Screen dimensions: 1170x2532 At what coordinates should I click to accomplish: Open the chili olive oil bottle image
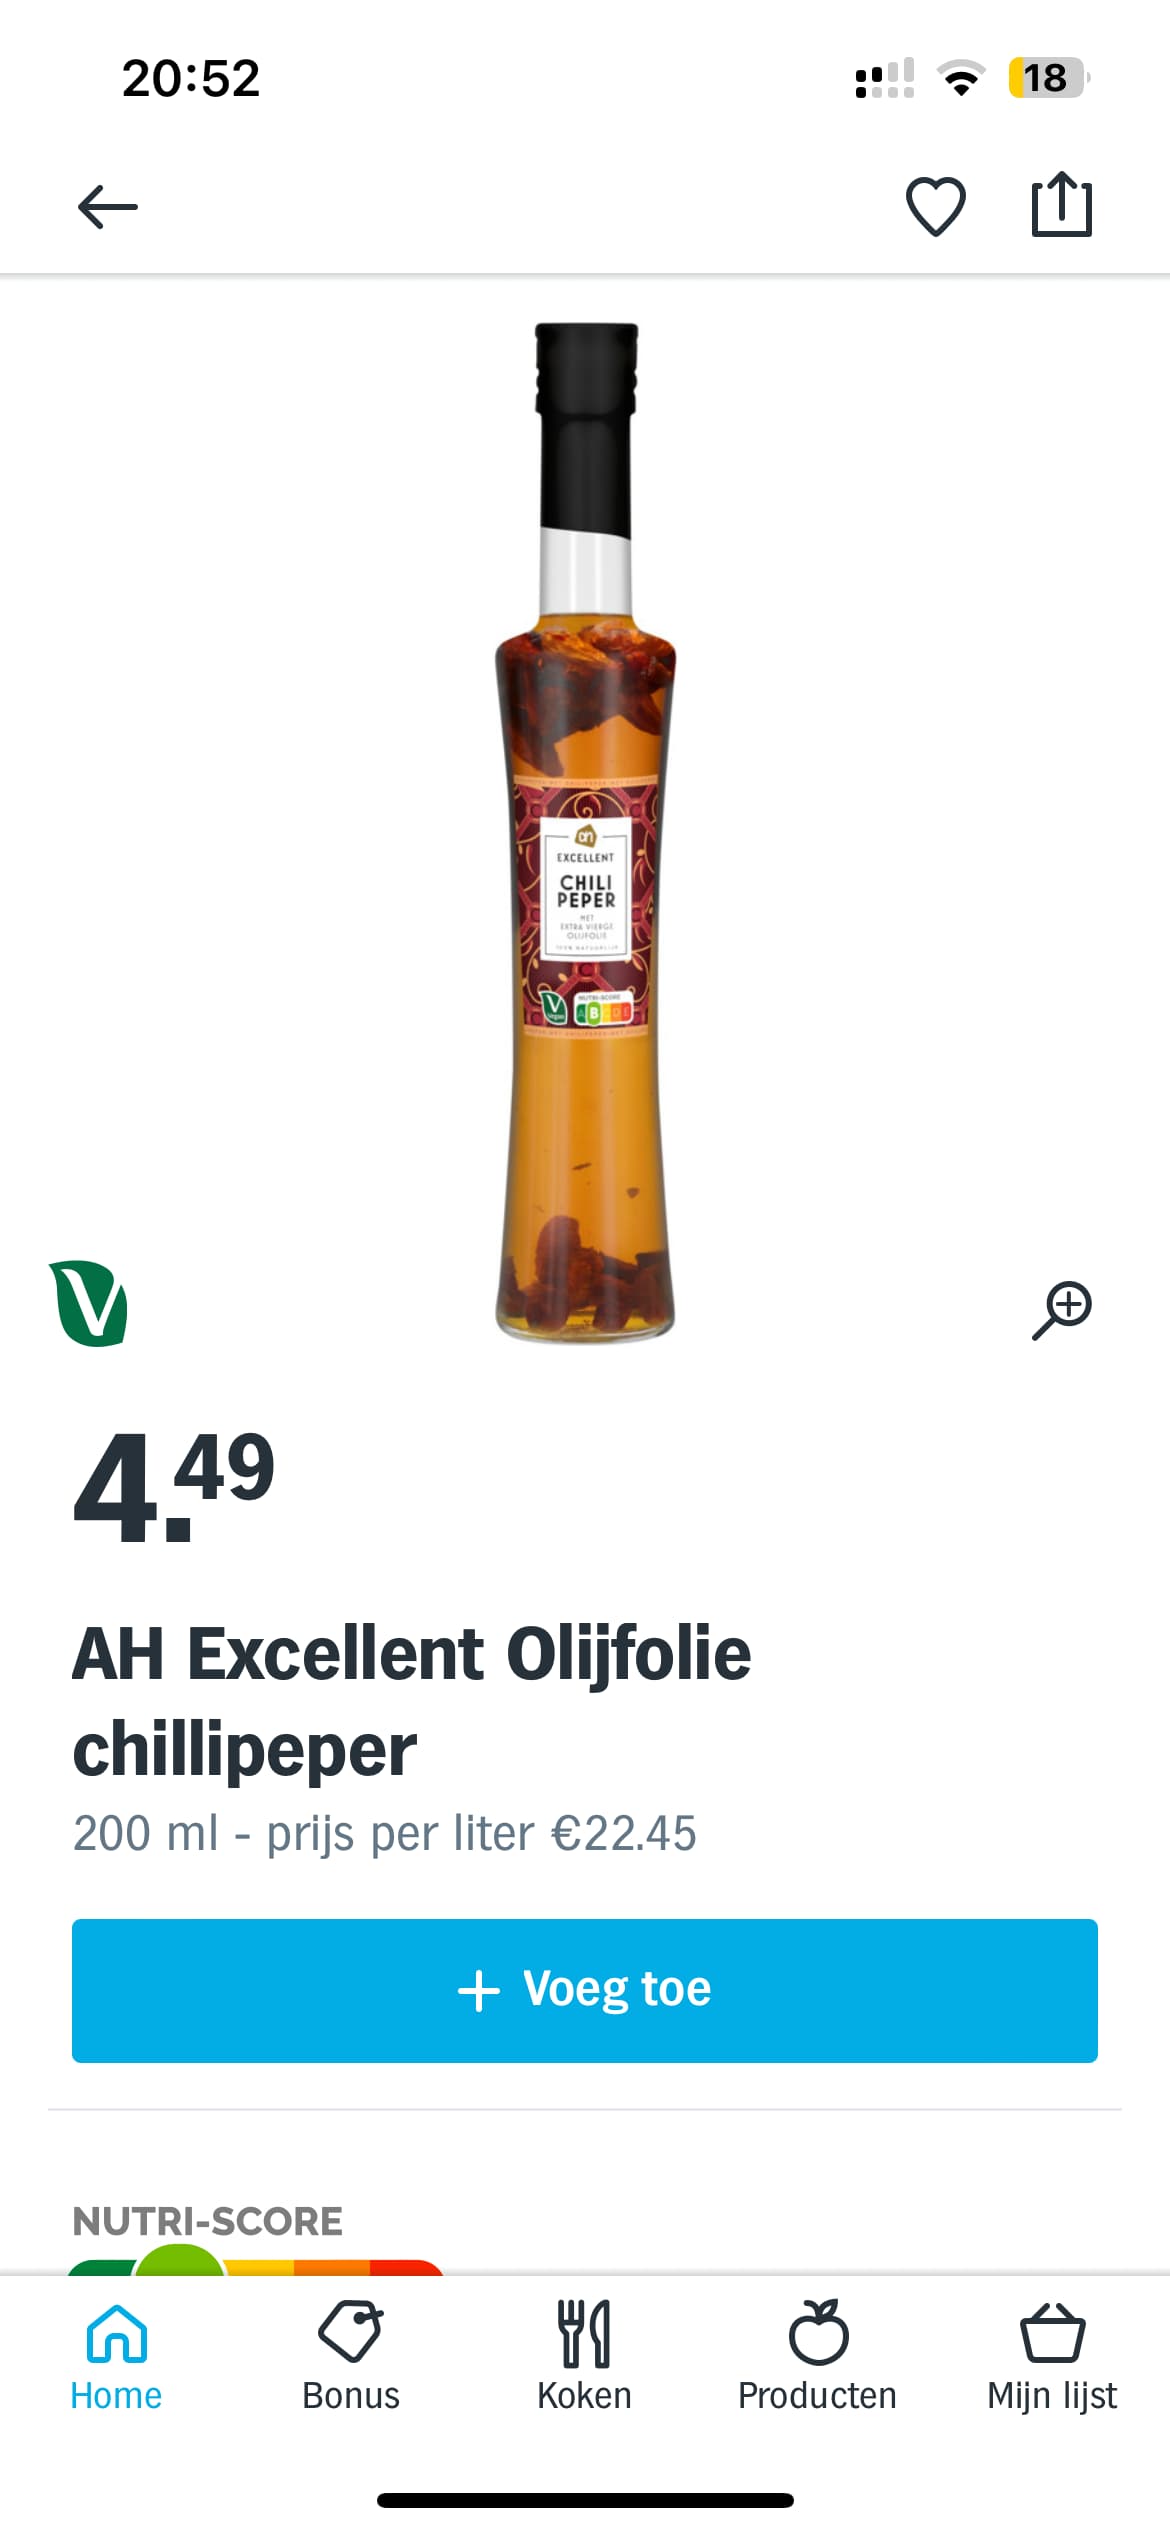[585, 832]
